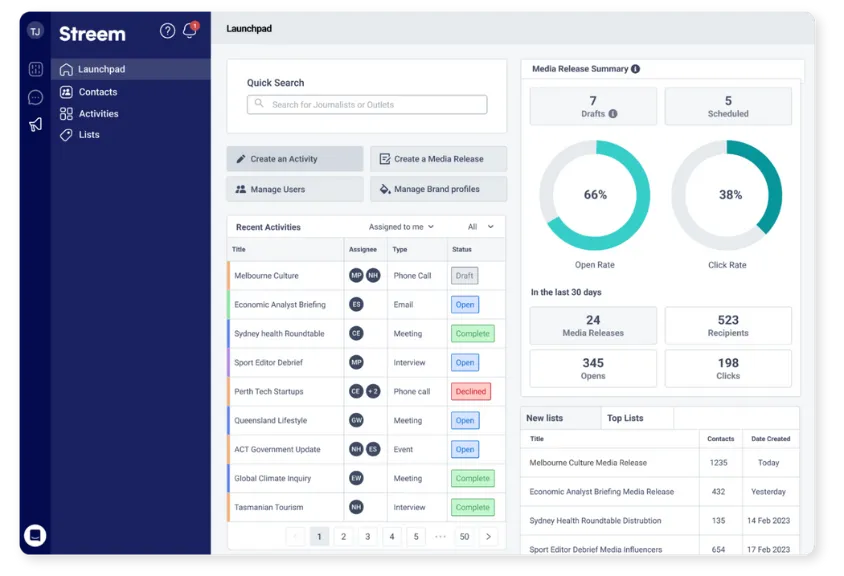Click the CE avatar in Sydney health Roundtable row
Viewport: 844px width, 576px height.
[x=356, y=333]
